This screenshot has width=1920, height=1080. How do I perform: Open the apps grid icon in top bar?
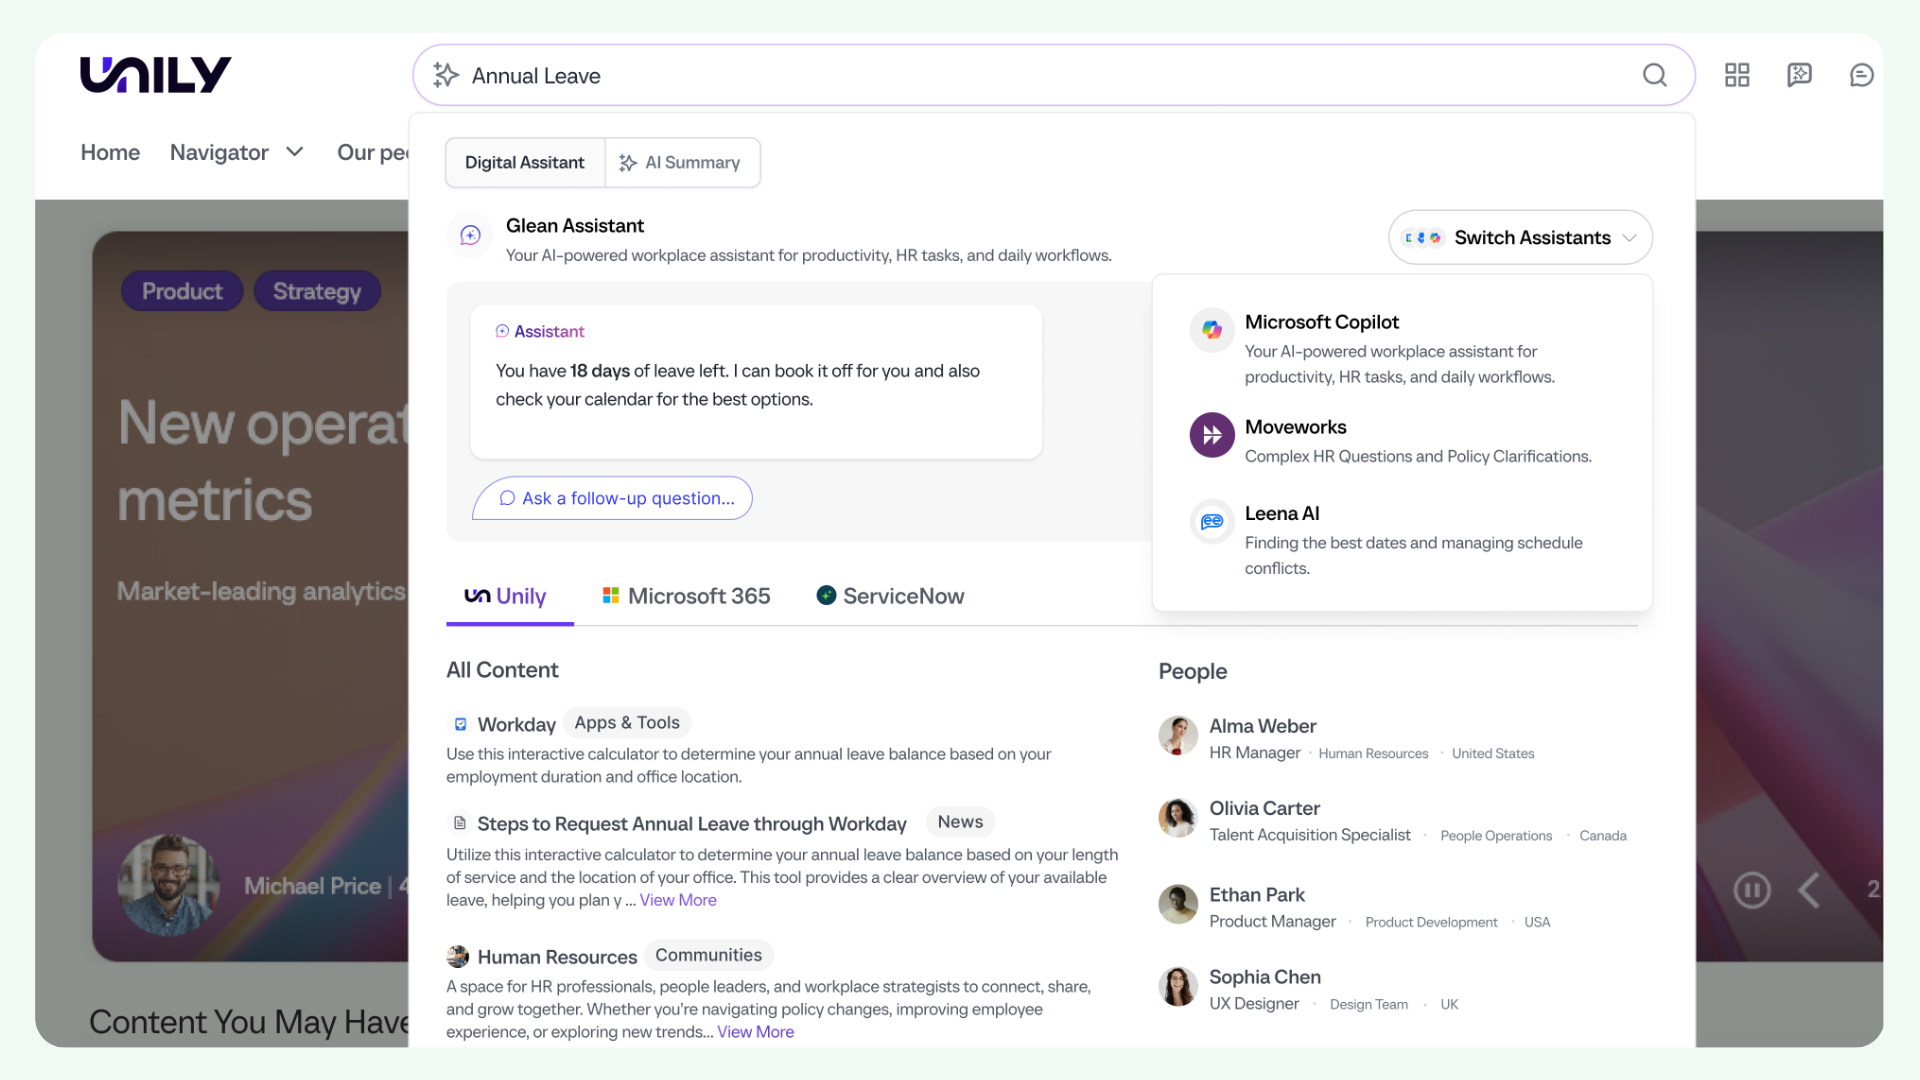click(1737, 74)
